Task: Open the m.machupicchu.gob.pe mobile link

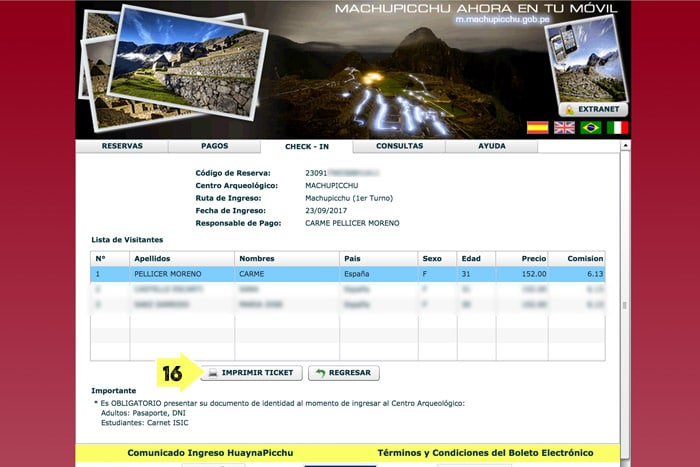Action: coord(502,20)
